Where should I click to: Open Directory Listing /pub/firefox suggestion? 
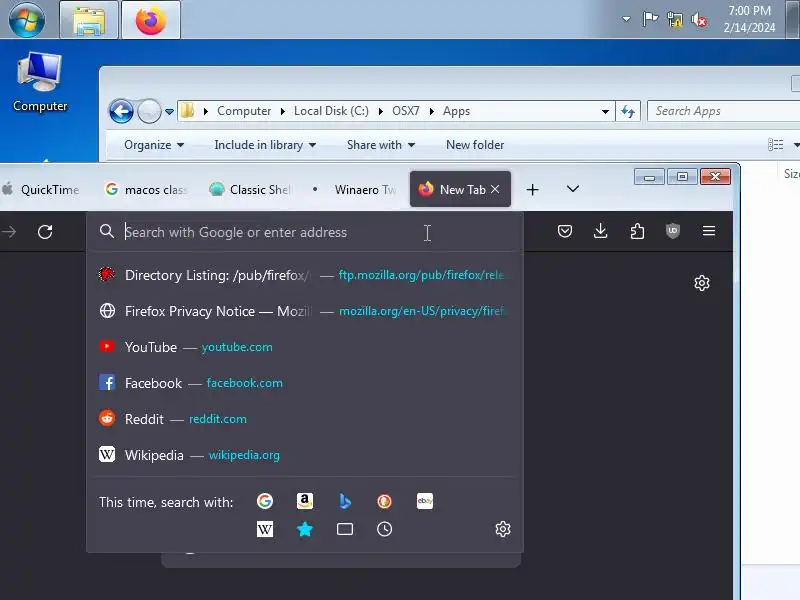[305, 275]
